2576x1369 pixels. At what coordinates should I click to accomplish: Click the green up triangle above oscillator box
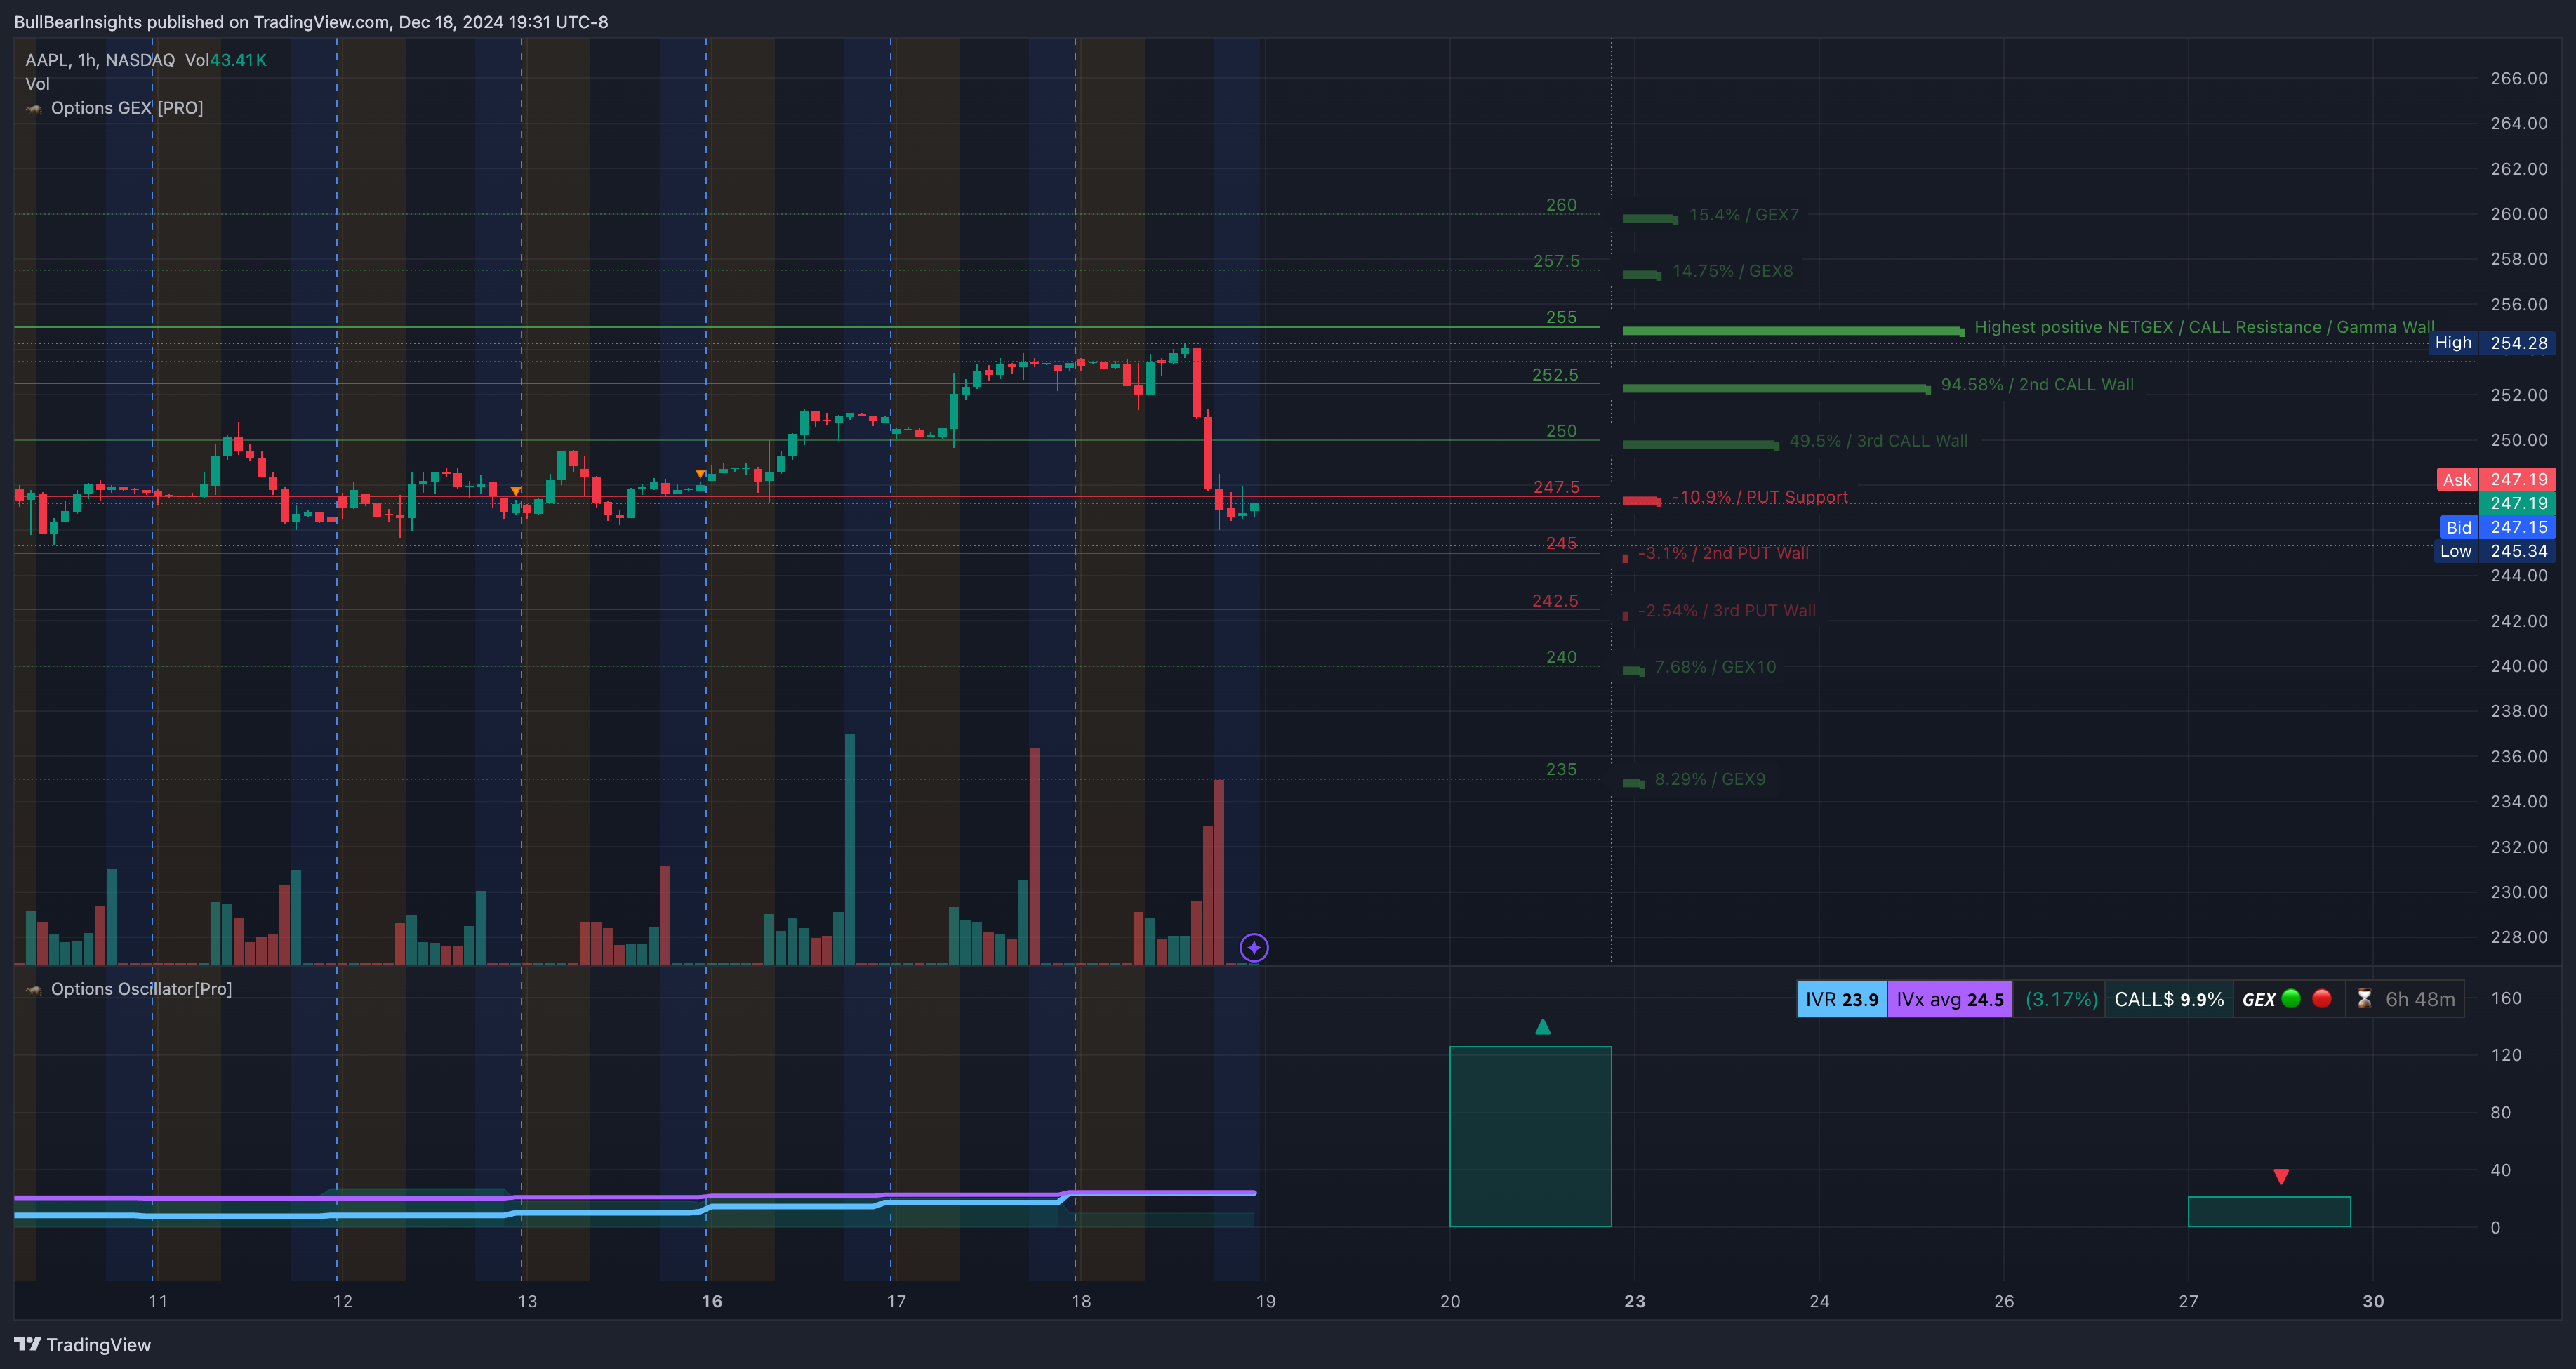(x=1543, y=1027)
